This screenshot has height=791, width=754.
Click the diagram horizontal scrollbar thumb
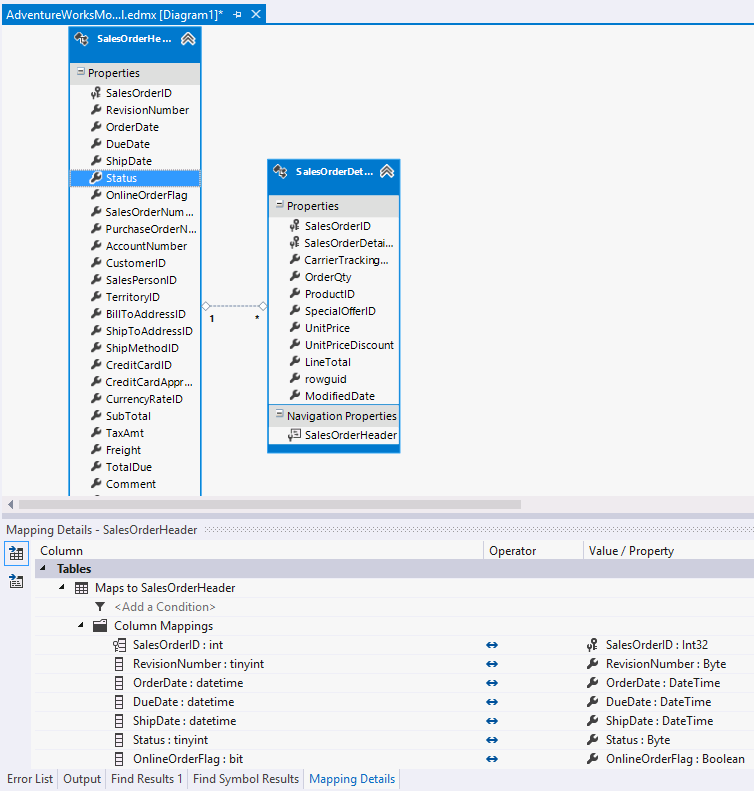[x=270, y=504]
